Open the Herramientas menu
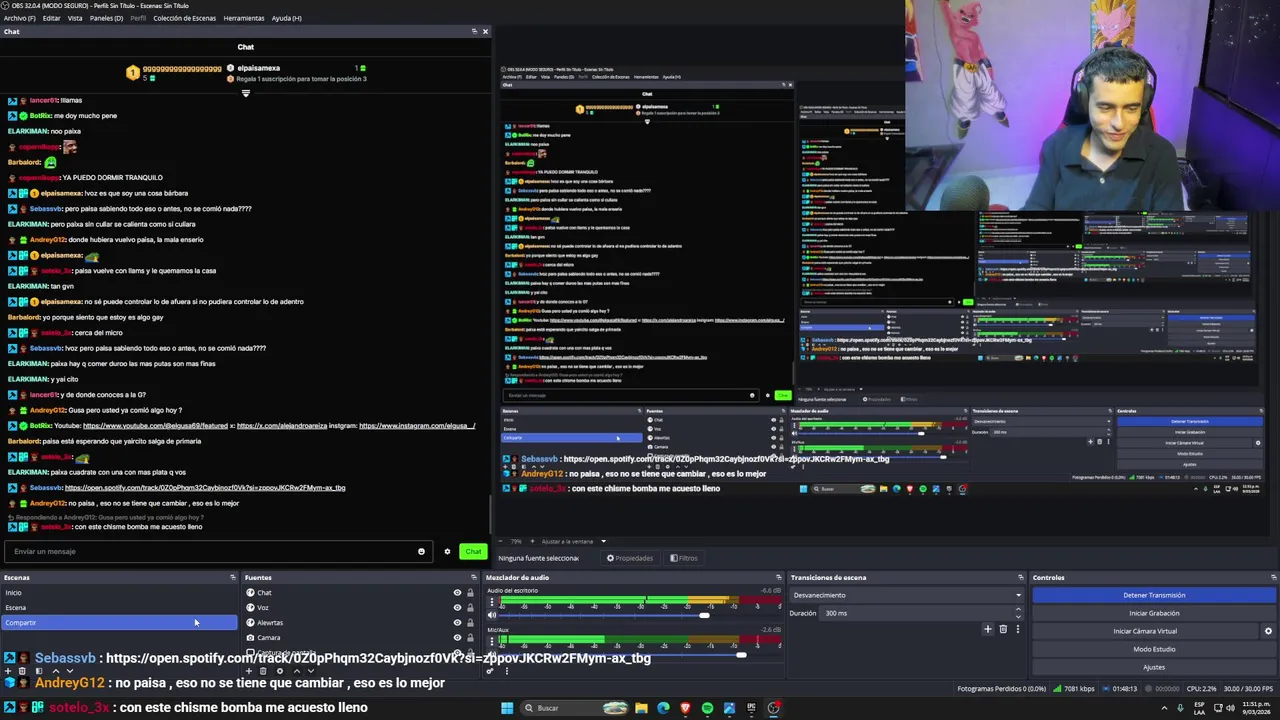The image size is (1280, 720). [244, 18]
